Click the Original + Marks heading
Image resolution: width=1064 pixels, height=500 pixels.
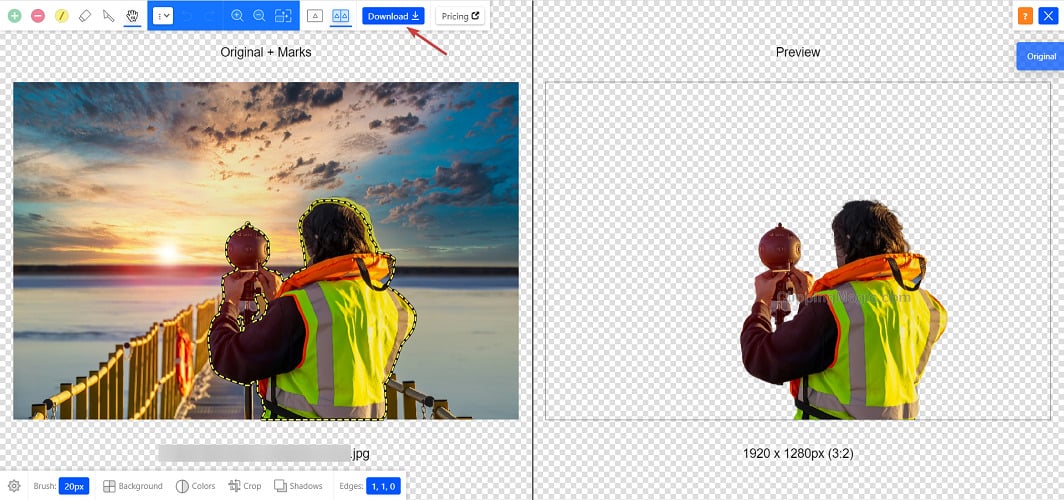[266, 52]
